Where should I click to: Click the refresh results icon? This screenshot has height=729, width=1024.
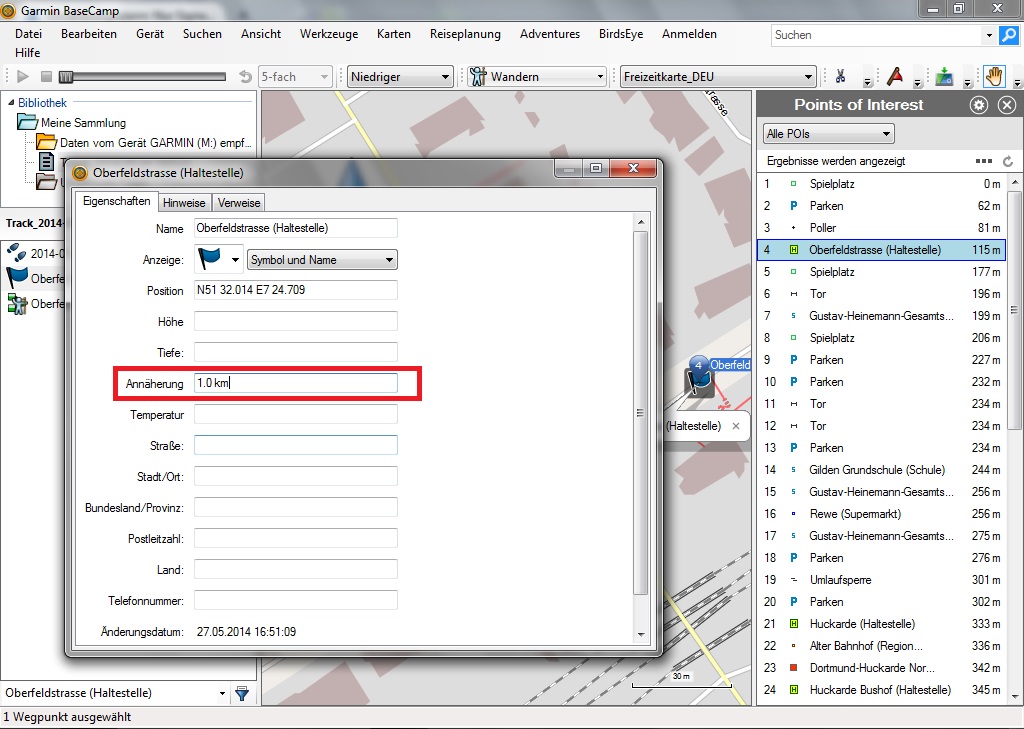(1008, 161)
